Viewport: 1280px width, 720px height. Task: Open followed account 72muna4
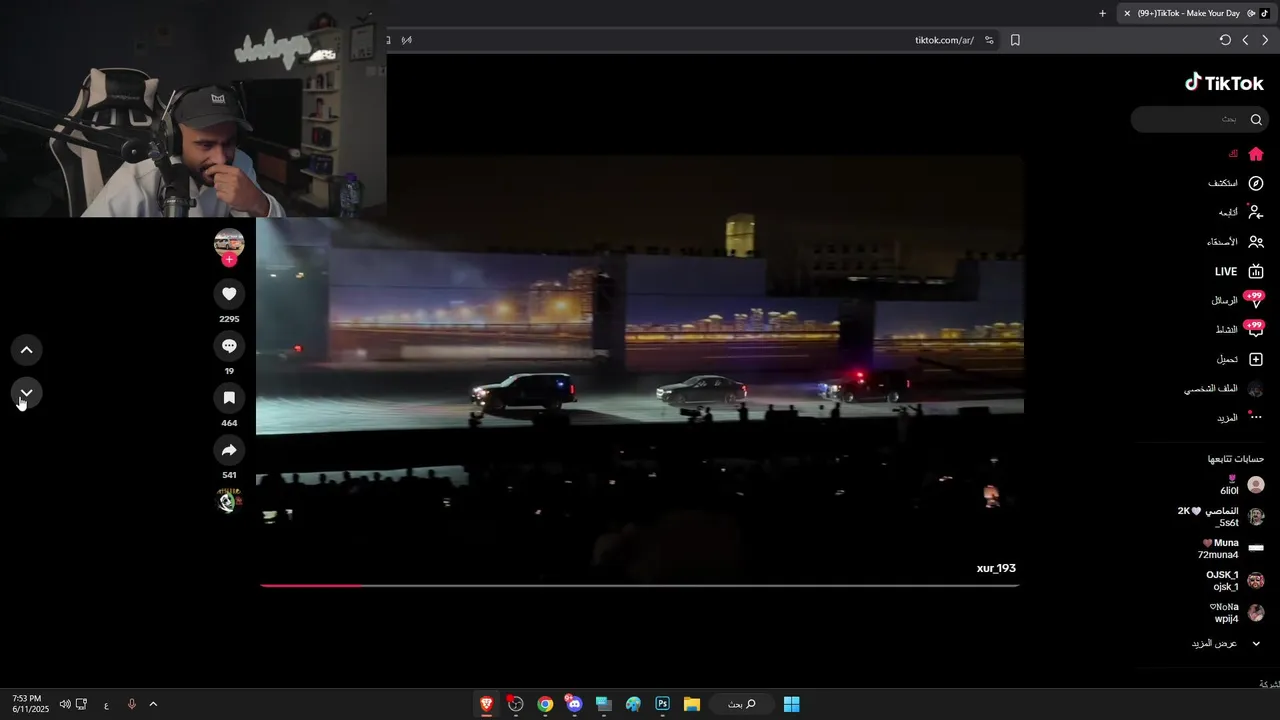[1231, 549]
